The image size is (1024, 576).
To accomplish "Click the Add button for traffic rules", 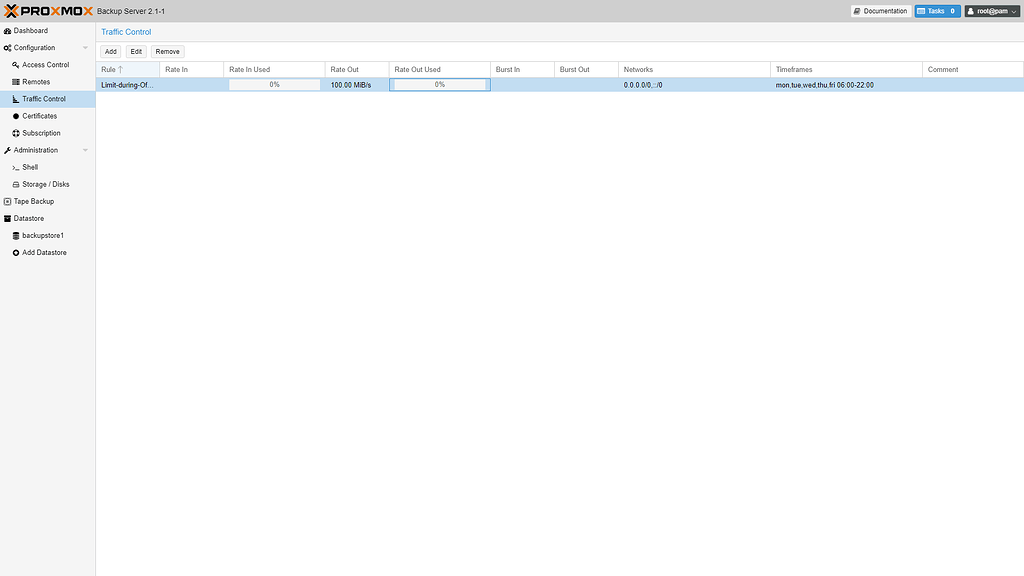I will point(110,51).
